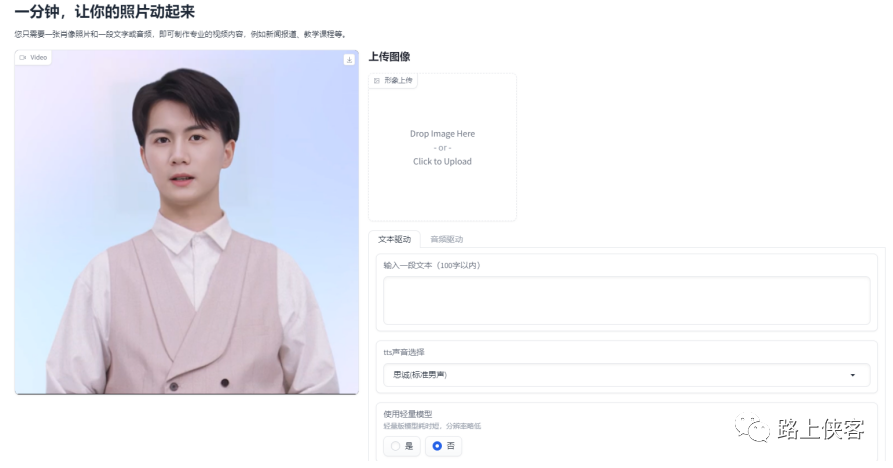The height and width of the screenshot is (468, 893).
Task: Click the WeChat logo watermark
Action: [x=752, y=427]
